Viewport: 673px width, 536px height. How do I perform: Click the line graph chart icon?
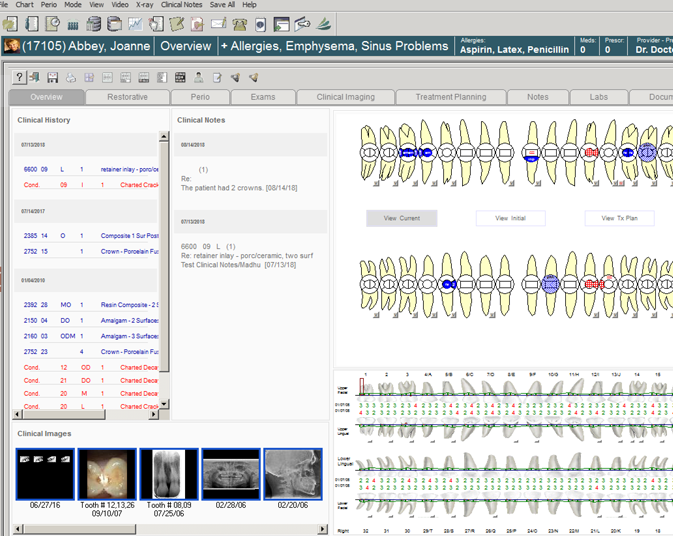click(x=134, y=24)
